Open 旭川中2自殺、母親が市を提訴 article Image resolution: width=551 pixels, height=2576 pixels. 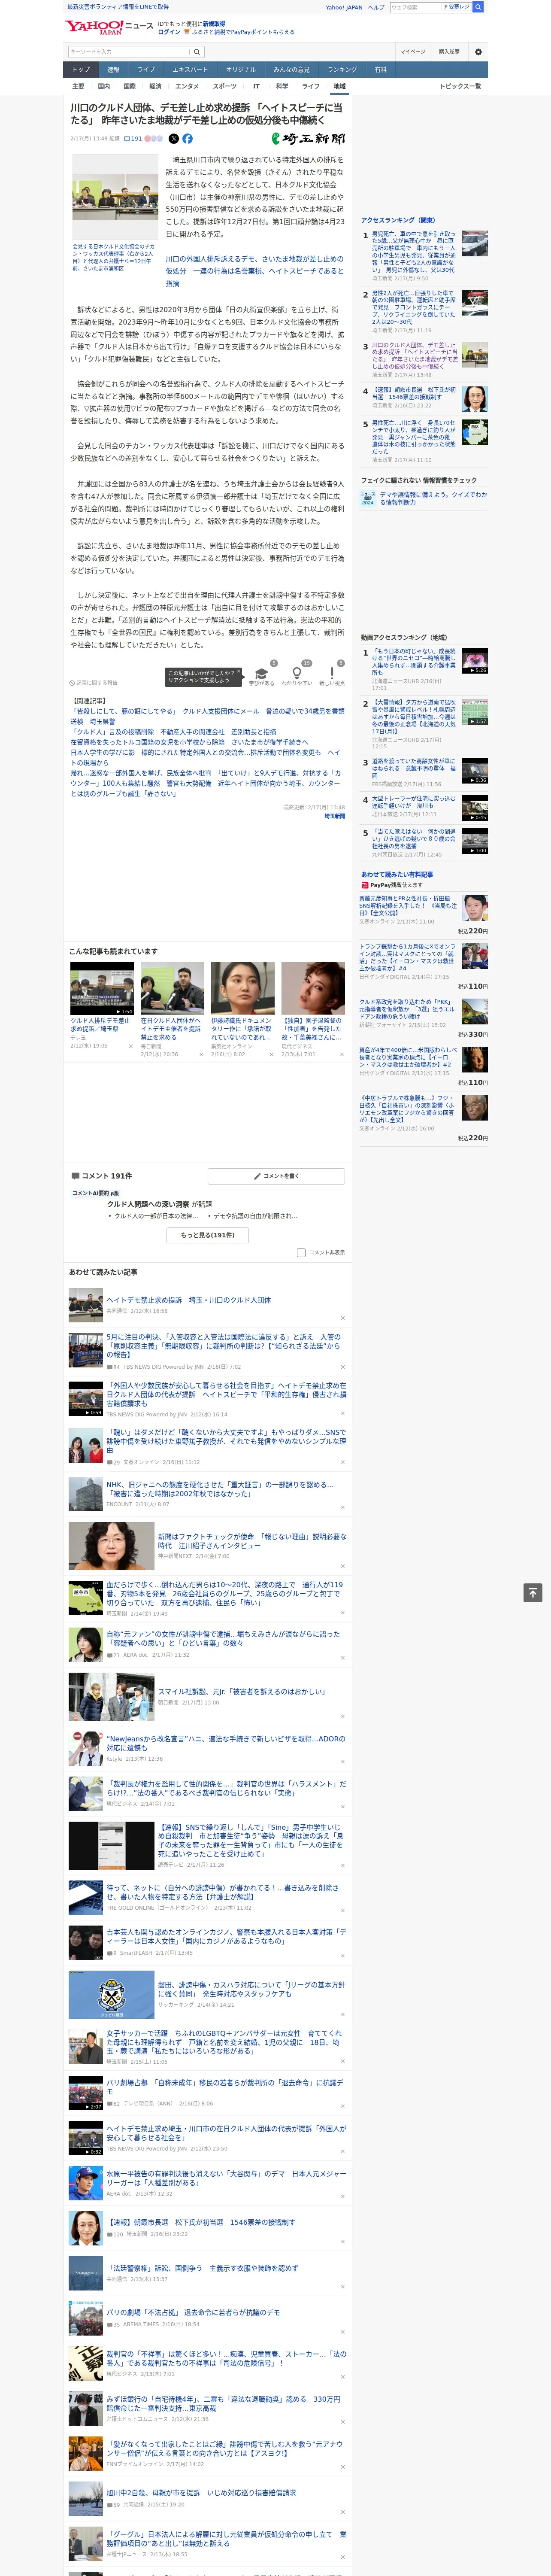pos(201,2493)
